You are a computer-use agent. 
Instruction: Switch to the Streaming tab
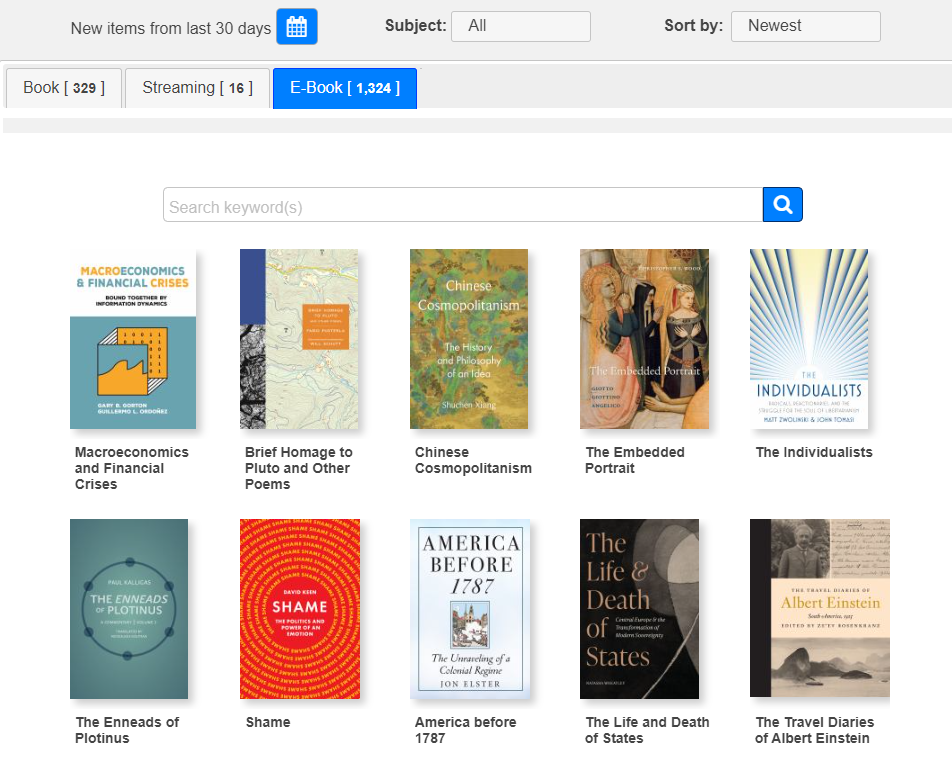[x=197, y=88]
